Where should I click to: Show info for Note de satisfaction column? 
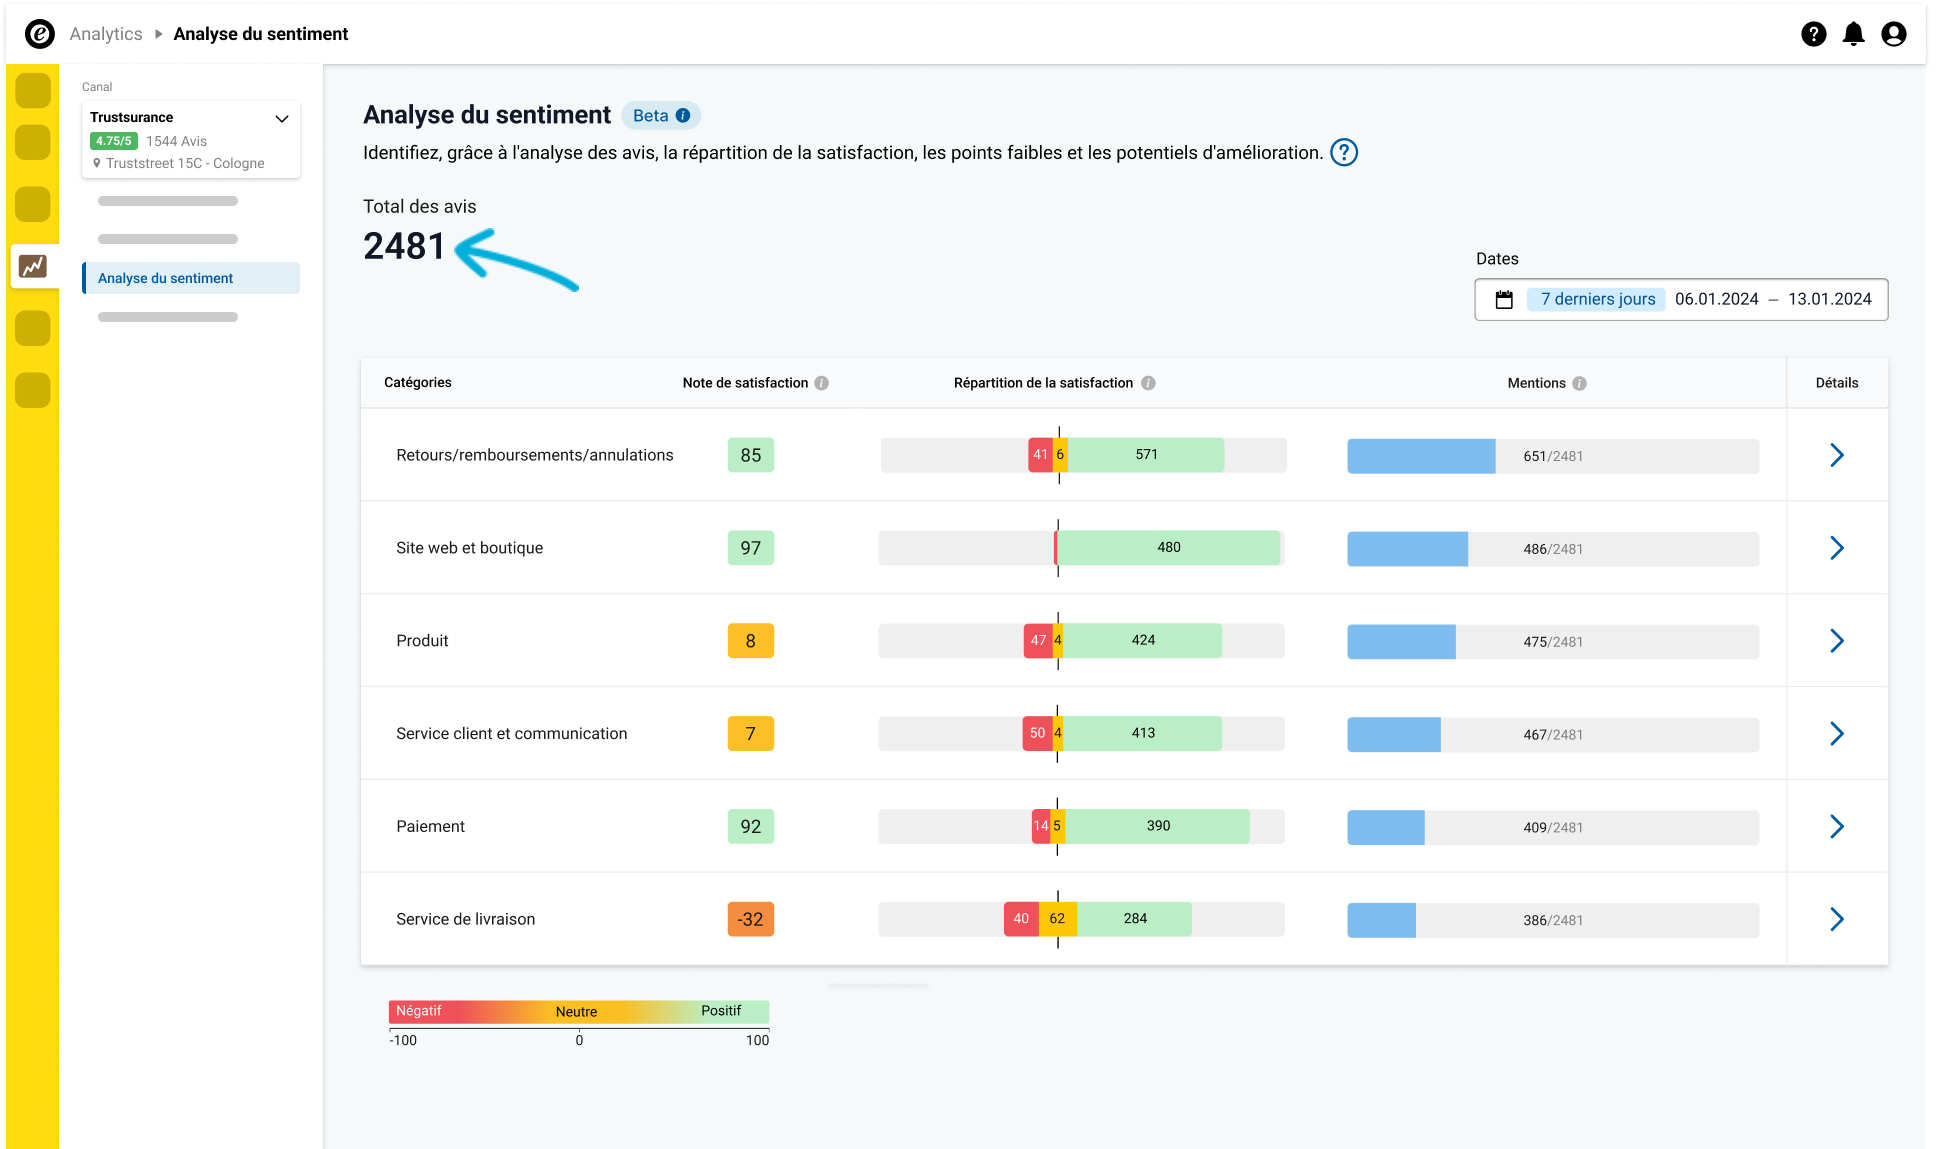point(822,383)
